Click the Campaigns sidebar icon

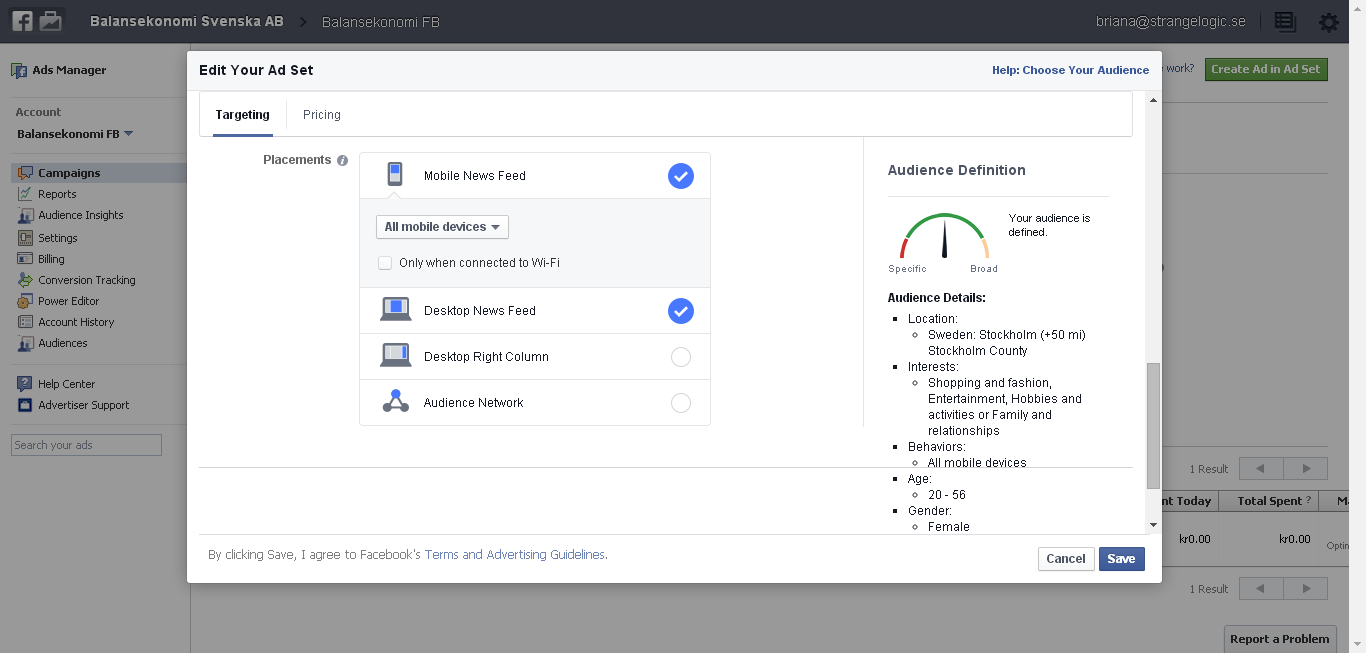(x=26, y=173)
